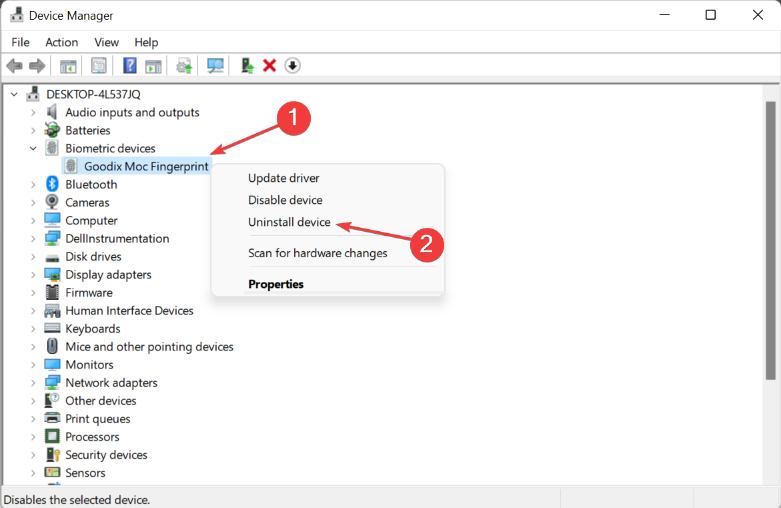The width and height of the screenshot is (781, 508).
Task: Expand the Human Interface Devices chevron
Action: [33, 311]
